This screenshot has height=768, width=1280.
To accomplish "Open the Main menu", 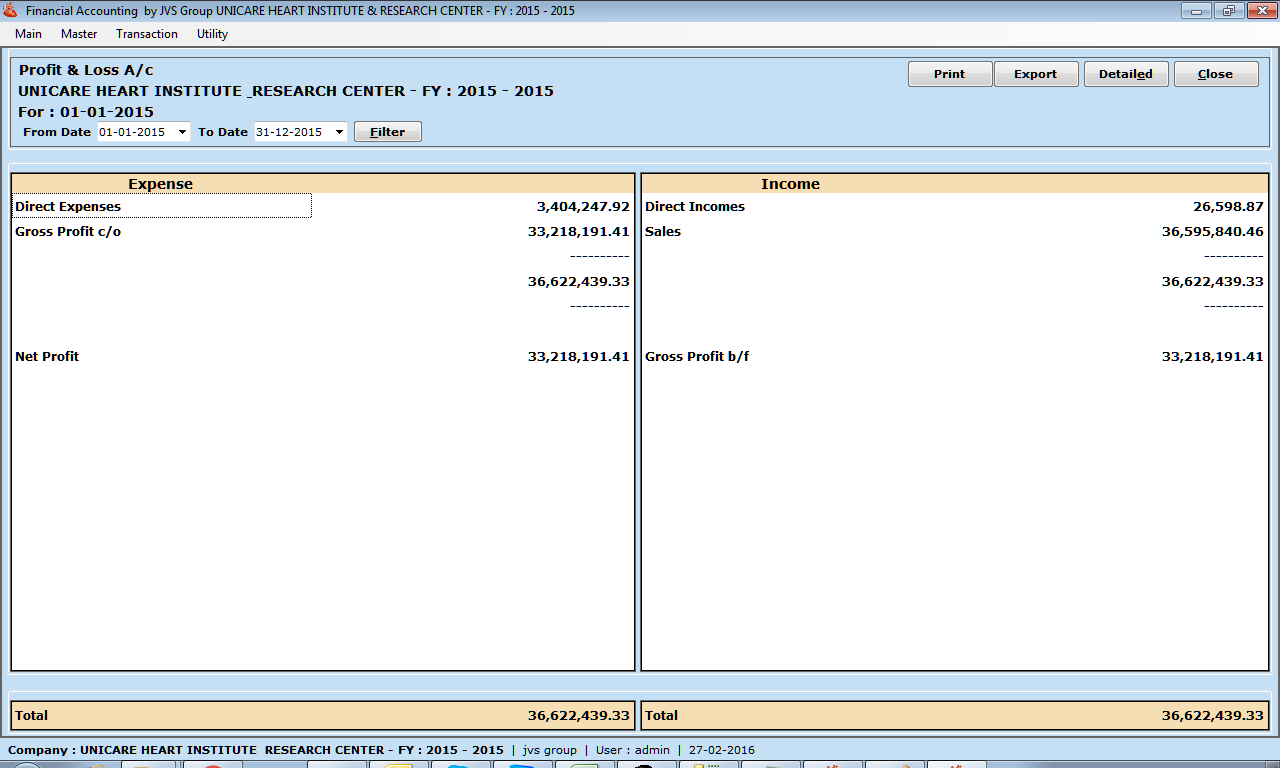I will pyautogui.click(x=28, y=34).
